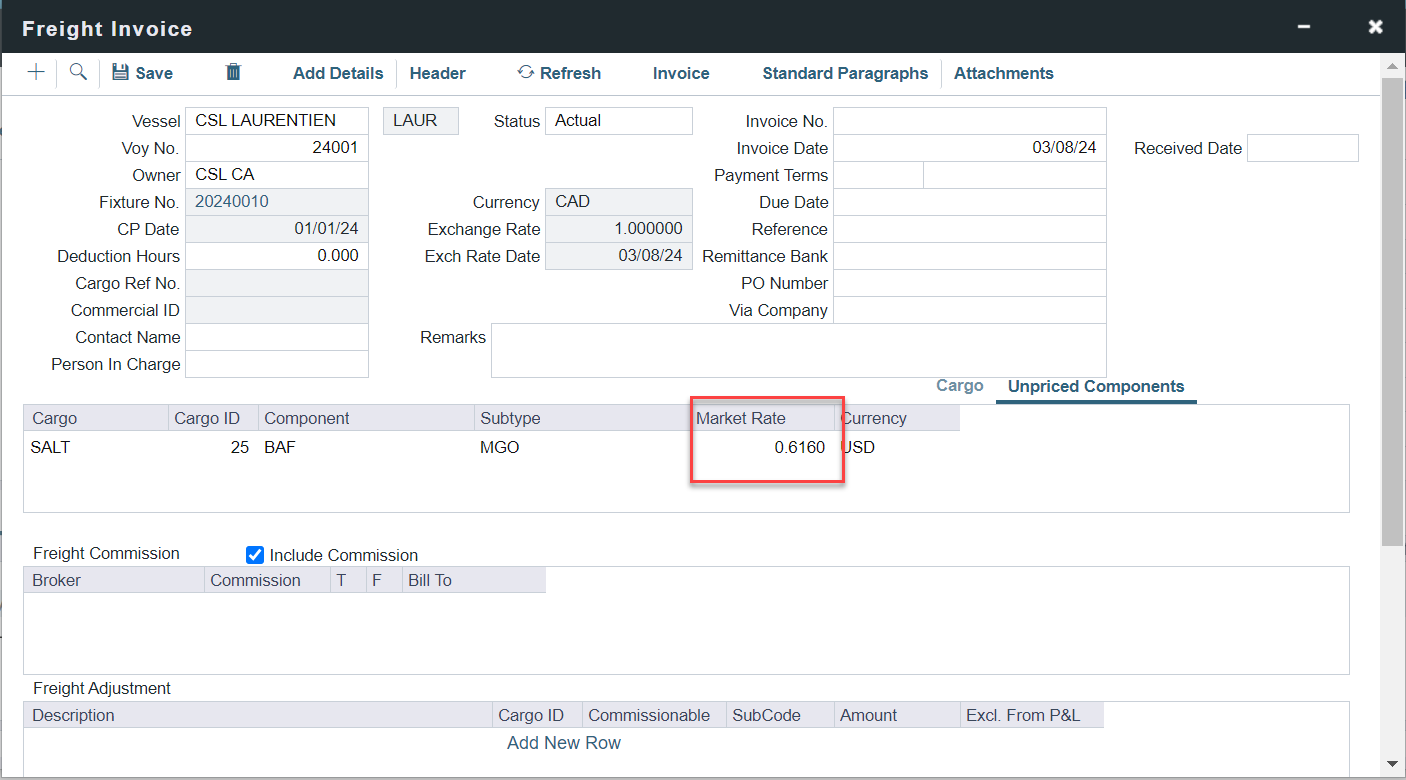This screenshot has height=780, width=1406.
Task: Open Standard Paragraphs
Action: tap(845, 73)
